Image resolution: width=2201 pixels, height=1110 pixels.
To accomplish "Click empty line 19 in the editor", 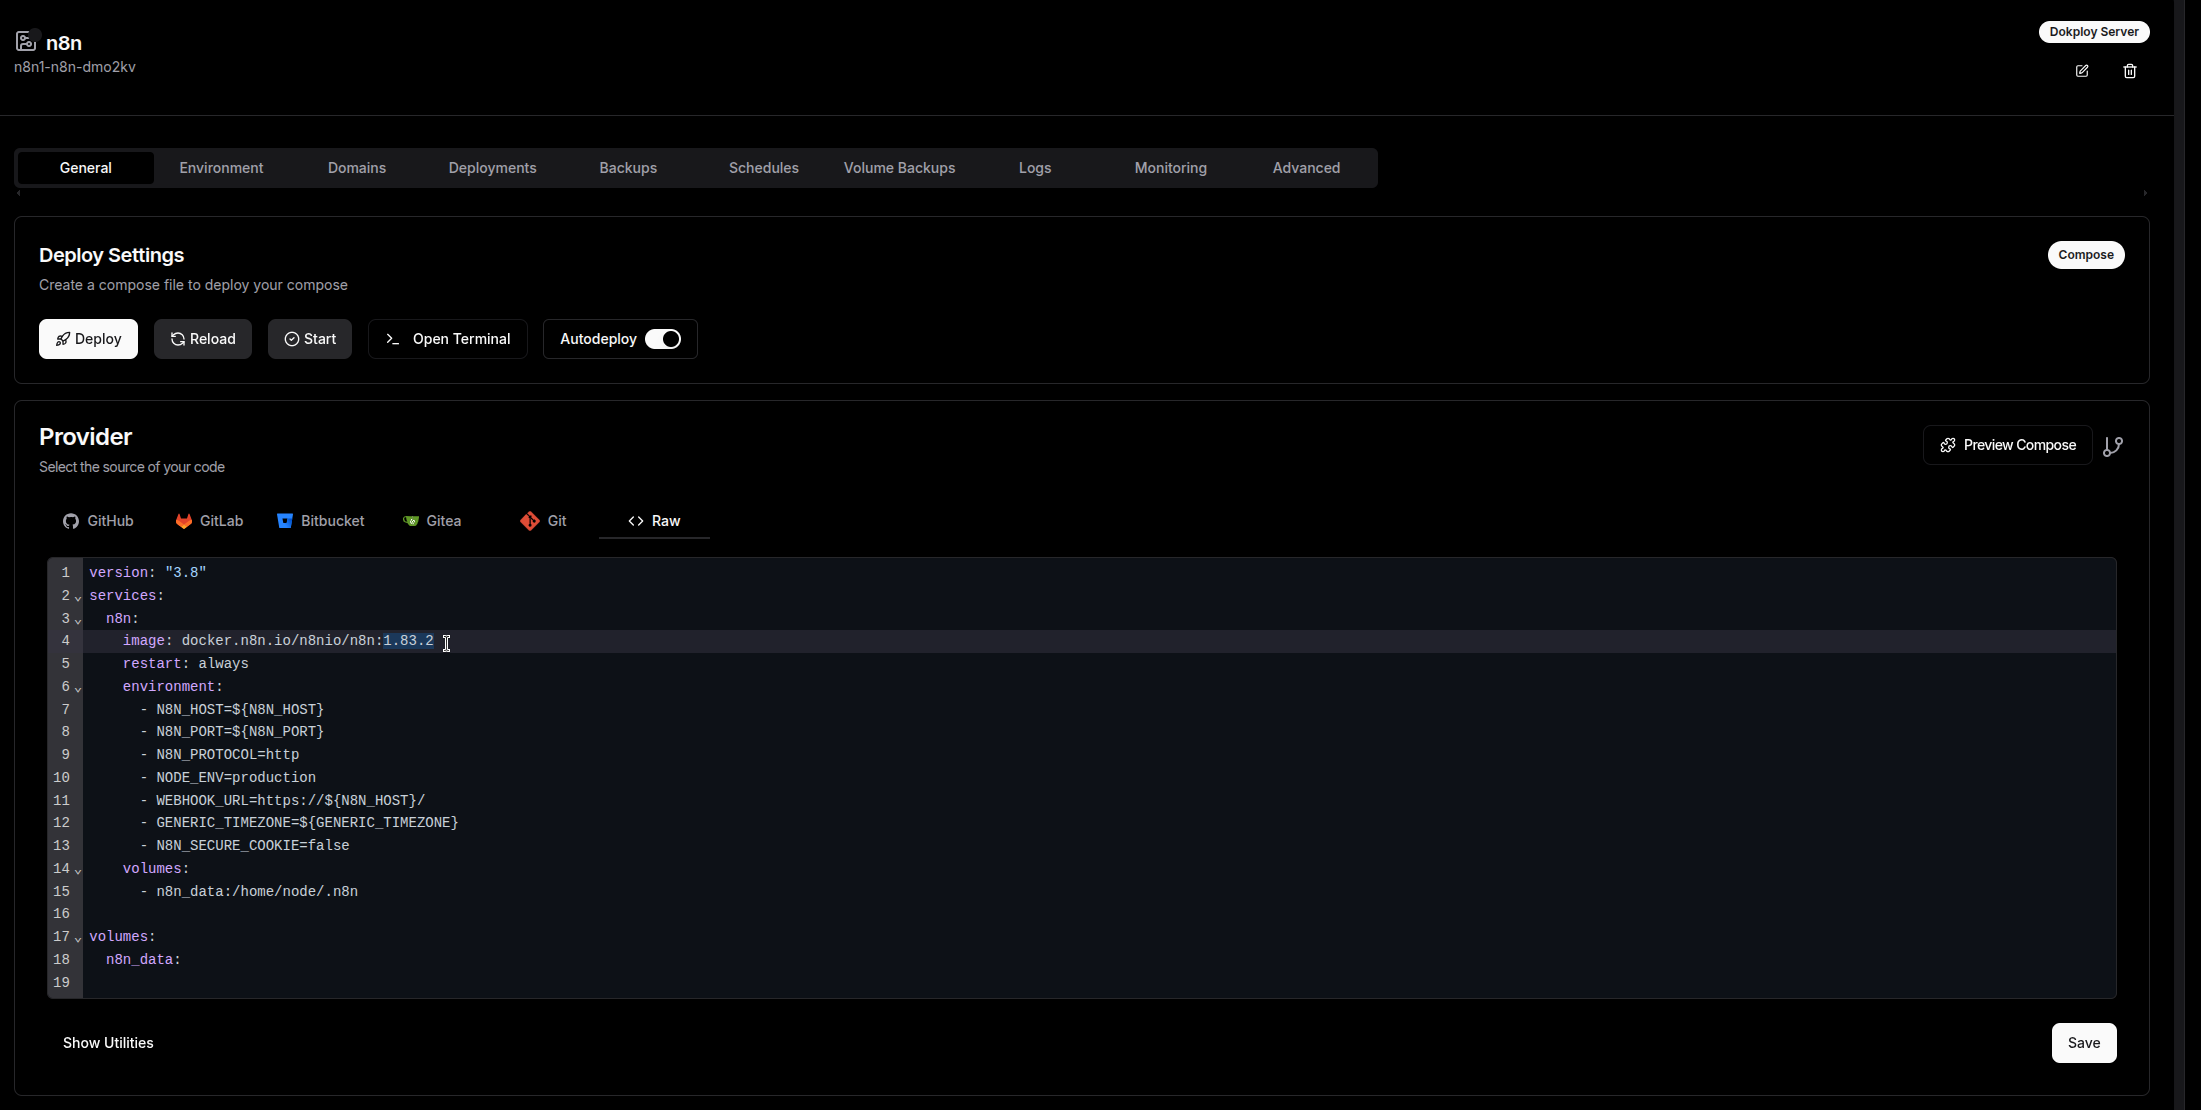I will [x=1099, y=983].
